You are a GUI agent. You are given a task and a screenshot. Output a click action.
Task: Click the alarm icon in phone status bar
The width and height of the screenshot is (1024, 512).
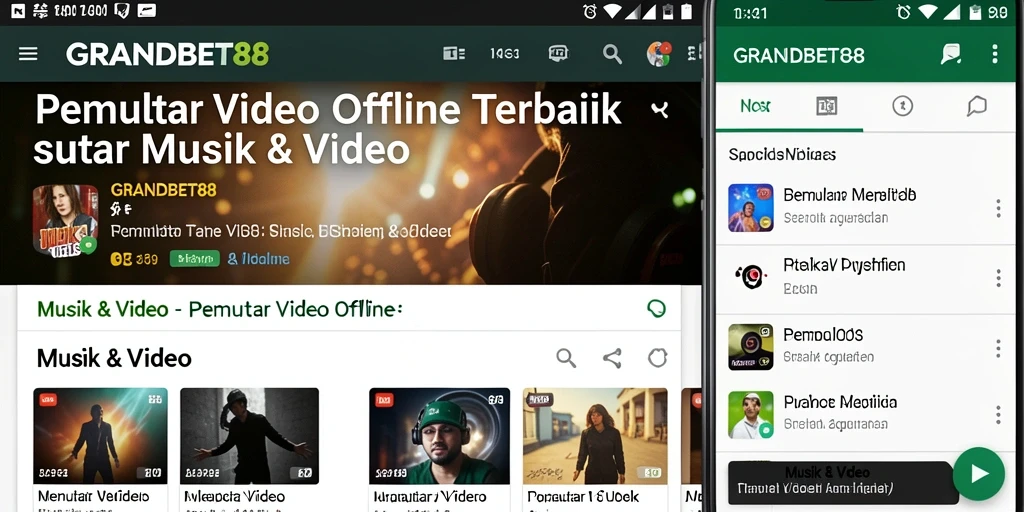904,12
